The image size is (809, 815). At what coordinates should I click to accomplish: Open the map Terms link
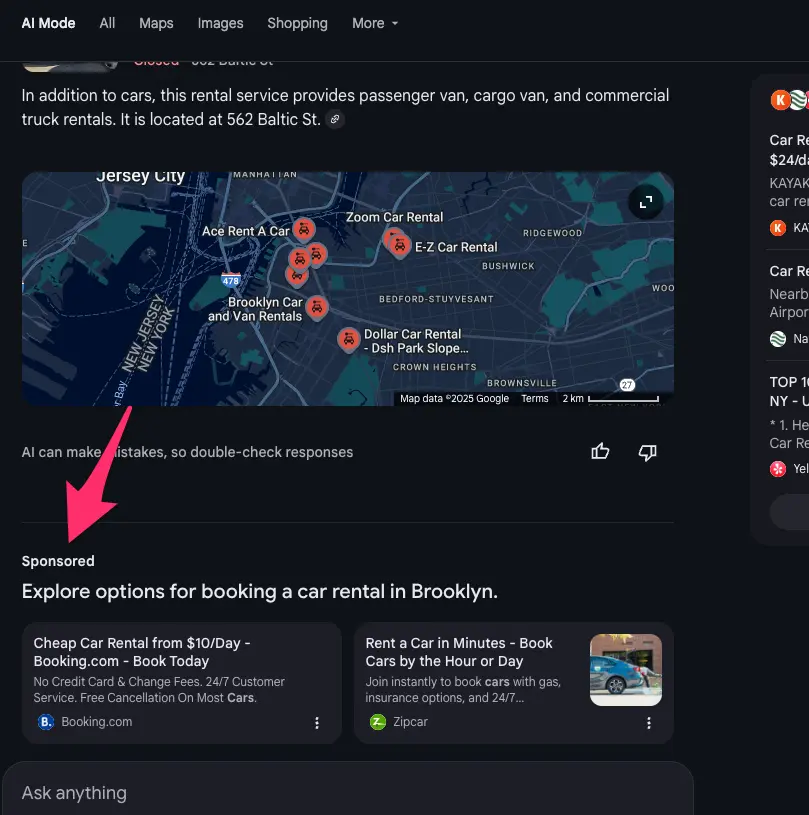535,398
